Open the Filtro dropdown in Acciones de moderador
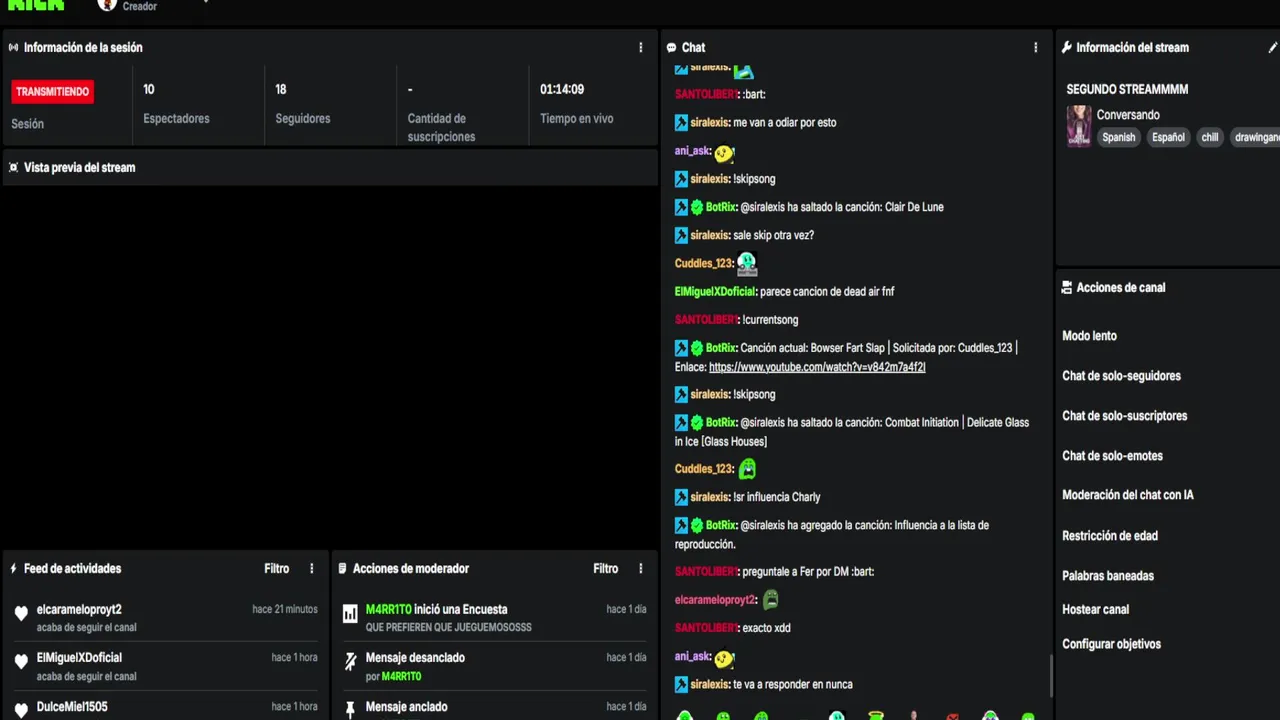Image resolution: width=1280 pixels, height=720 pixels. point(606,568)
